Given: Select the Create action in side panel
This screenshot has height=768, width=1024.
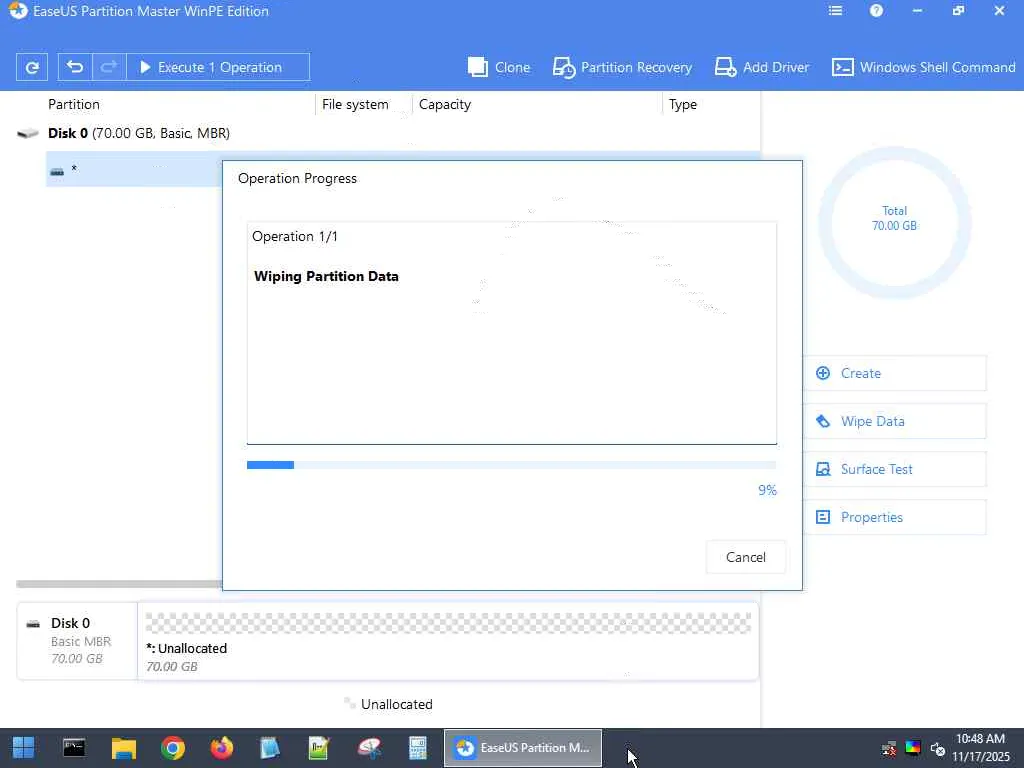Looking at the screenshot, I should pos(894,373).
